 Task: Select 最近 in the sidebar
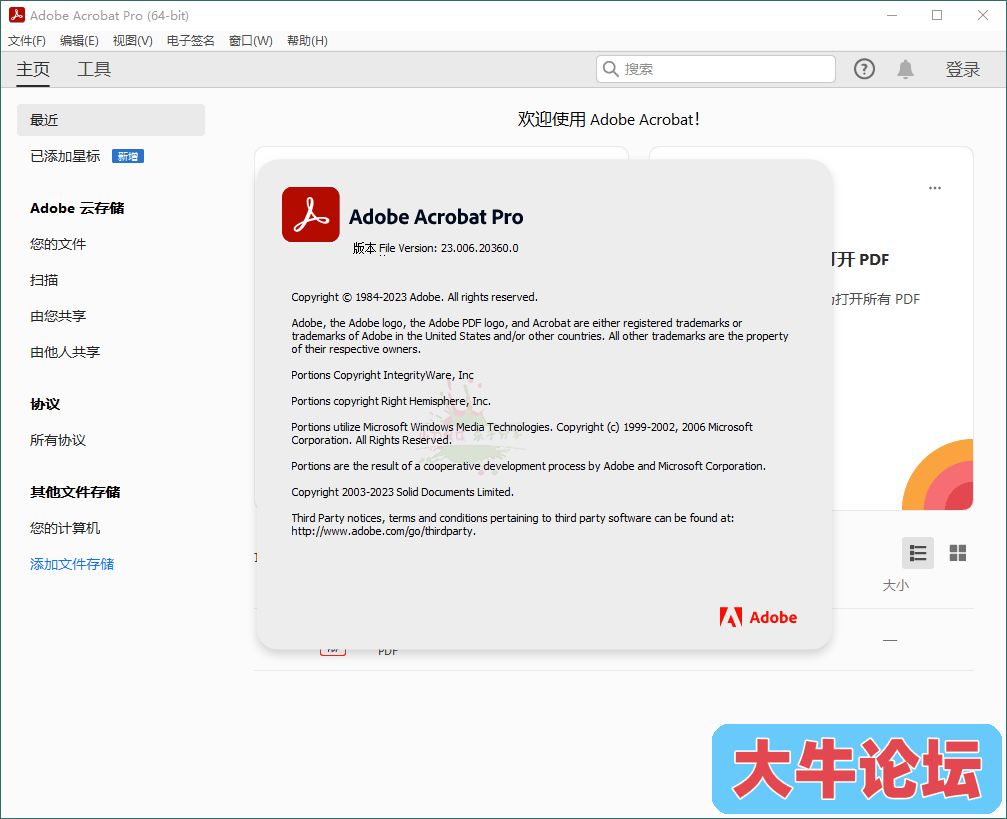click(x=110, y=120)
